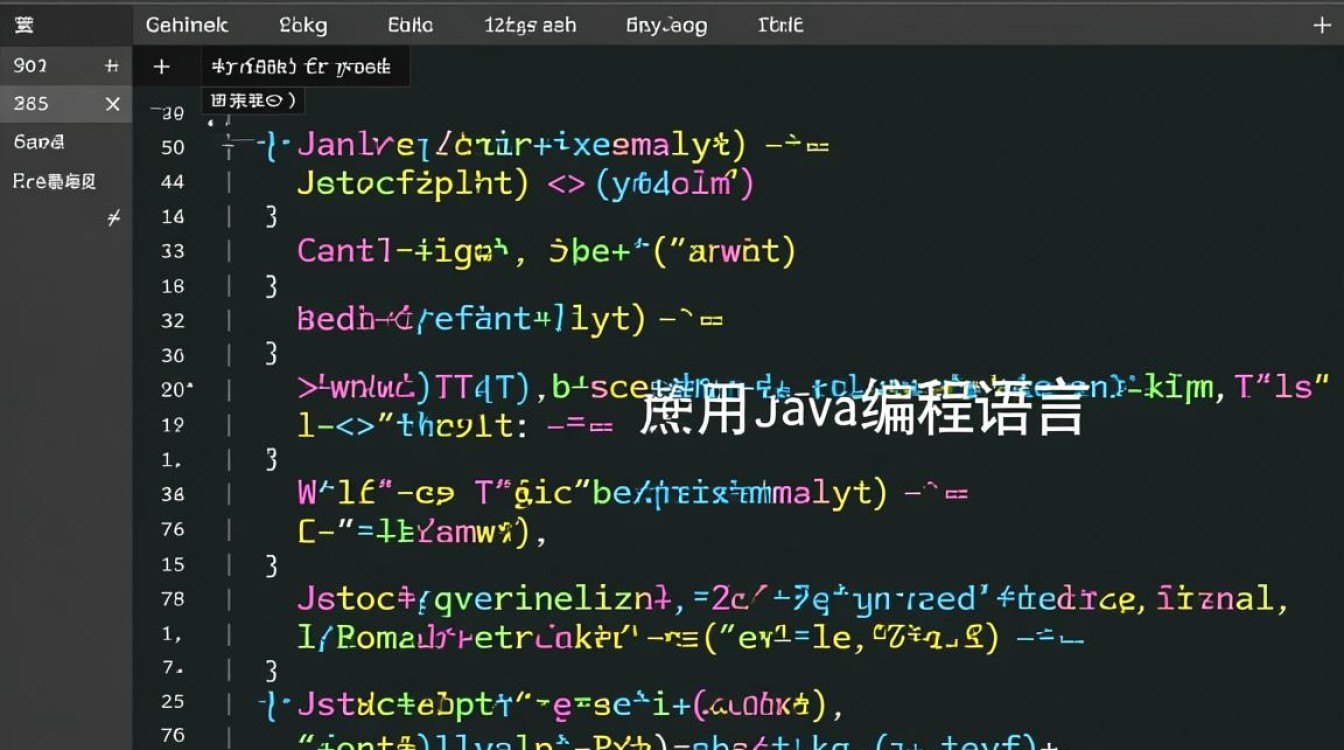This screenshot has width=1344, height=750.
Task: Click the breadcrumb label below the file tab
Action: tap(252, 100)
